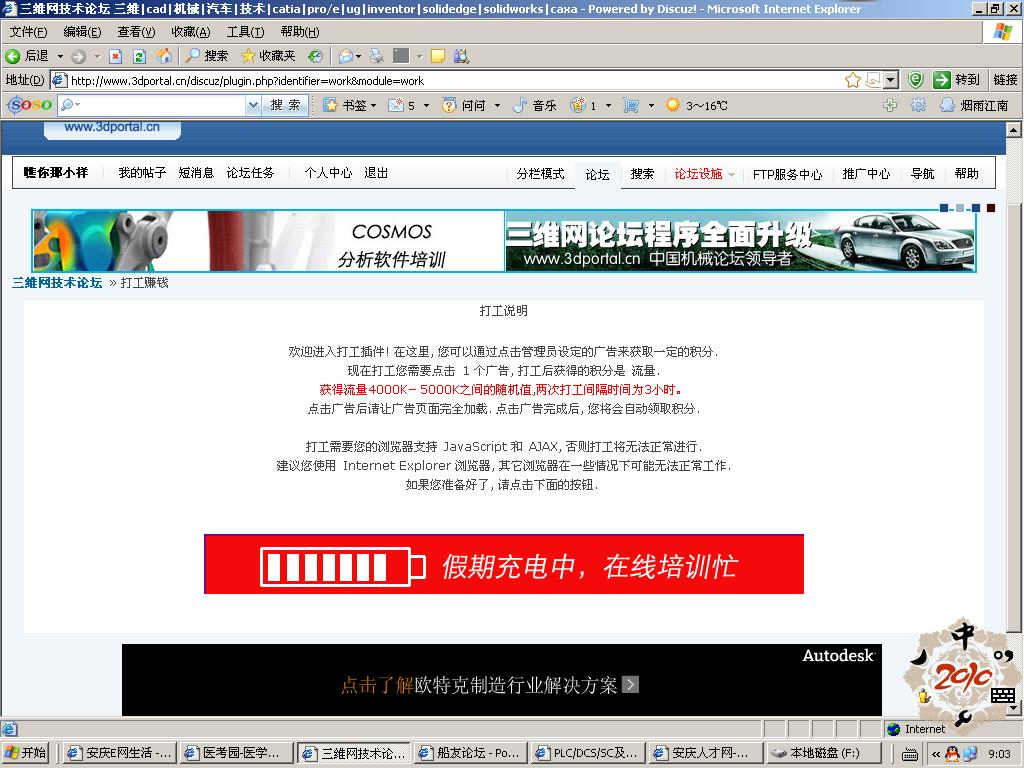Expand the address bar dropdown arrow
Screen dimensions: 1024x768
coord(891,80)
